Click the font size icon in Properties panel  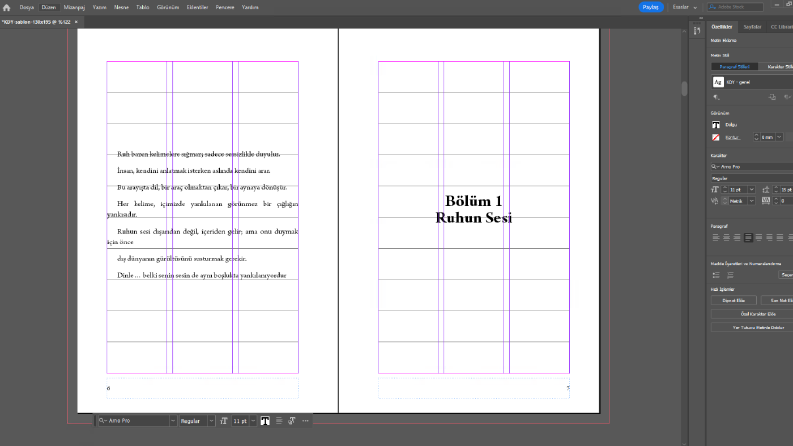[715, 190]
